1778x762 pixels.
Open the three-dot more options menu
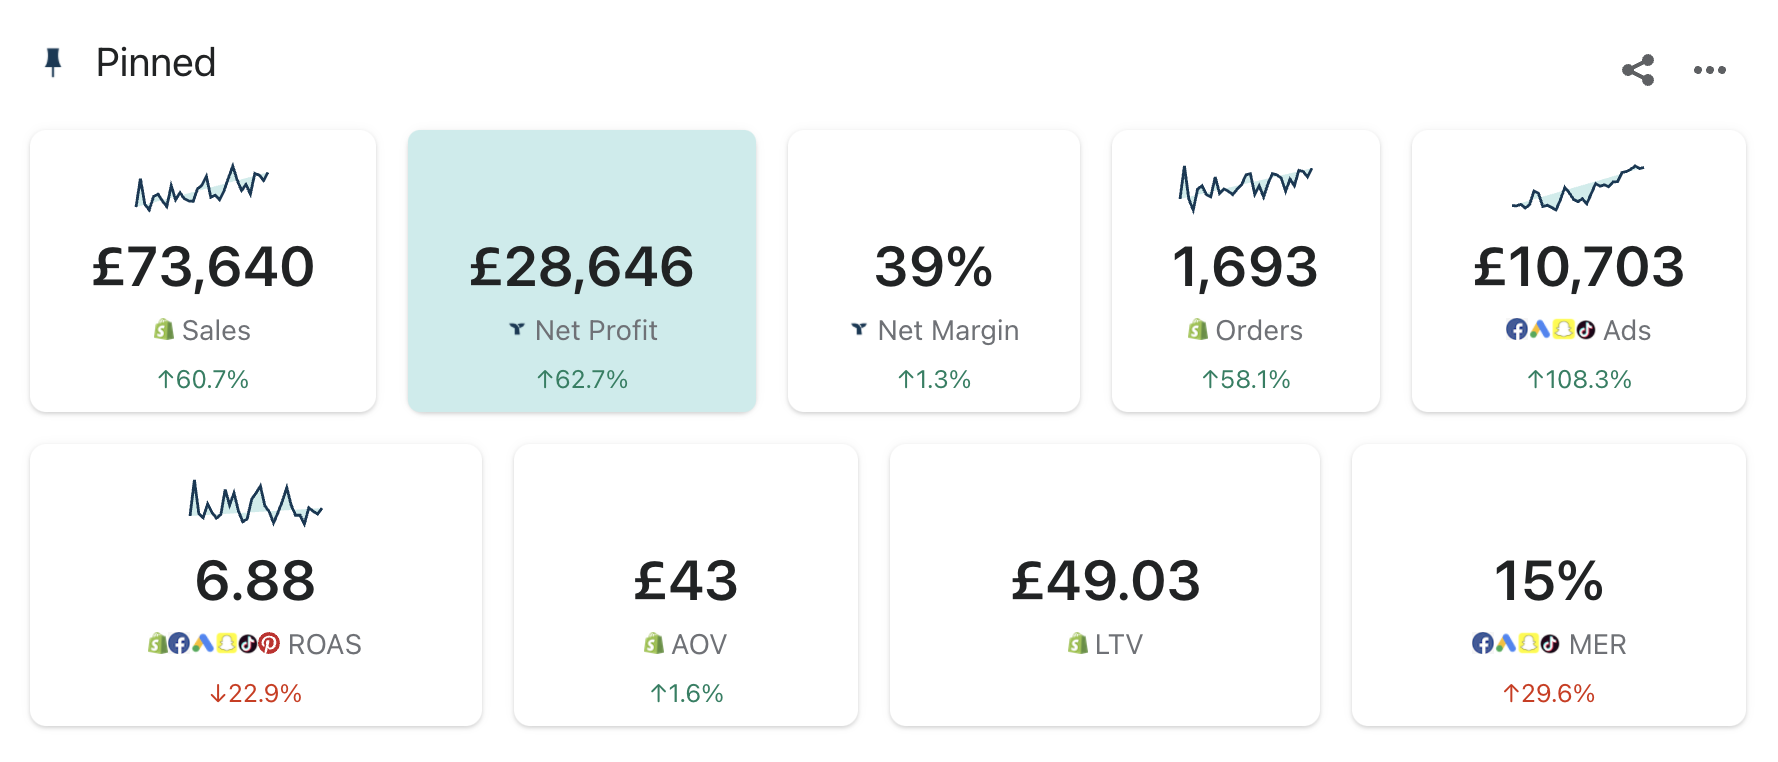point(1709,70)
